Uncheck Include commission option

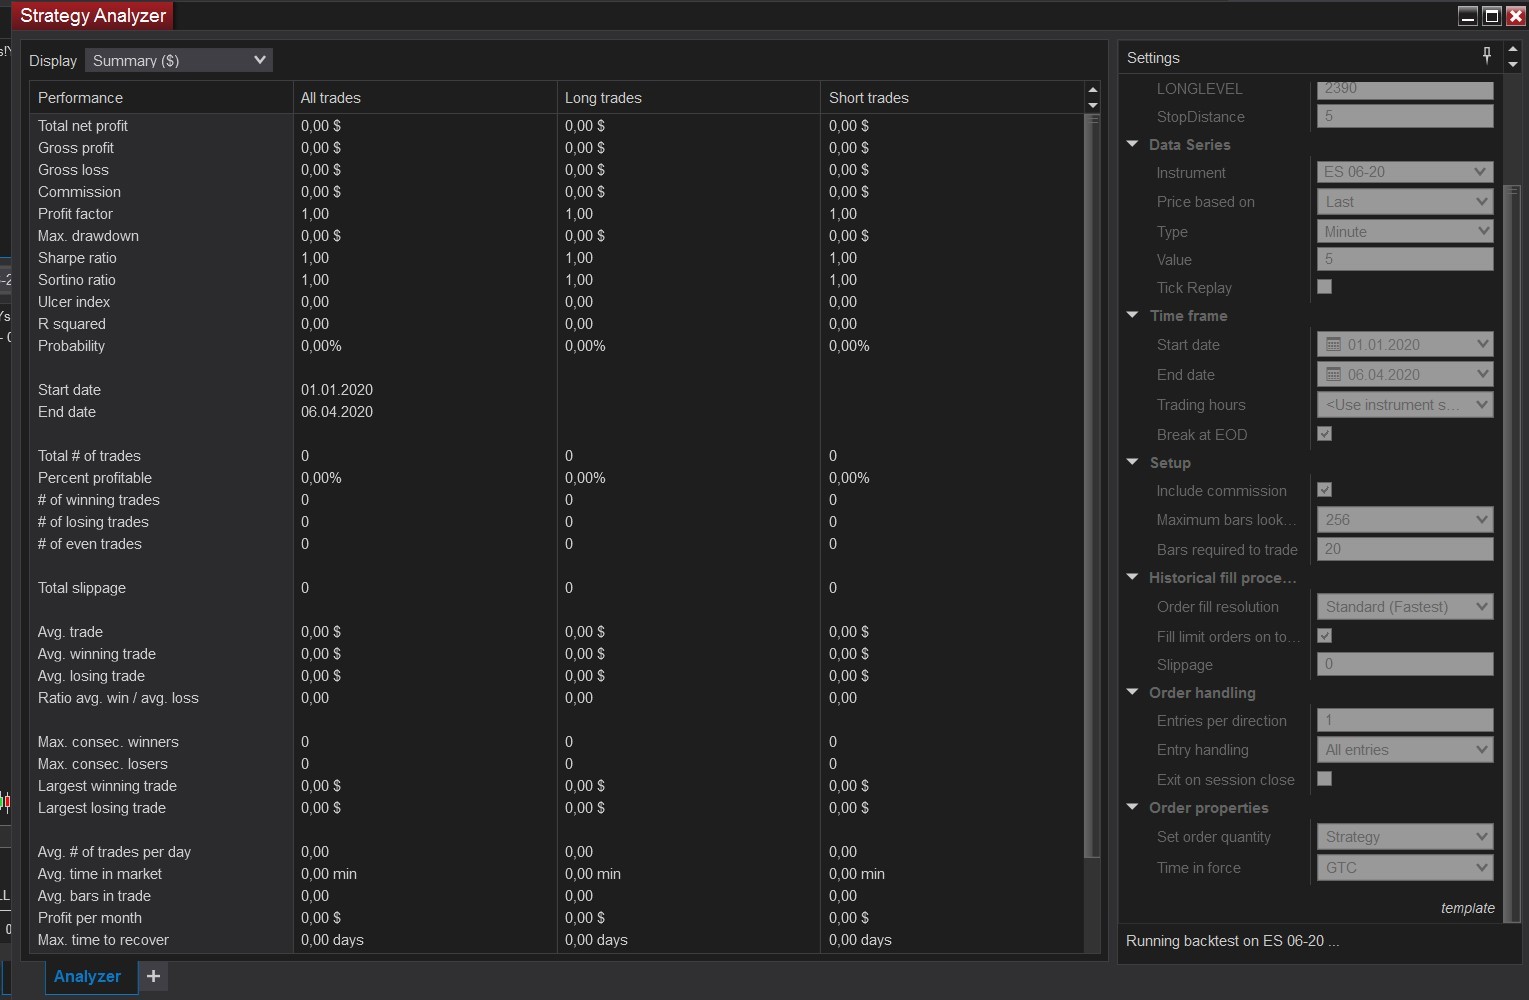(x=1324, y=490)
